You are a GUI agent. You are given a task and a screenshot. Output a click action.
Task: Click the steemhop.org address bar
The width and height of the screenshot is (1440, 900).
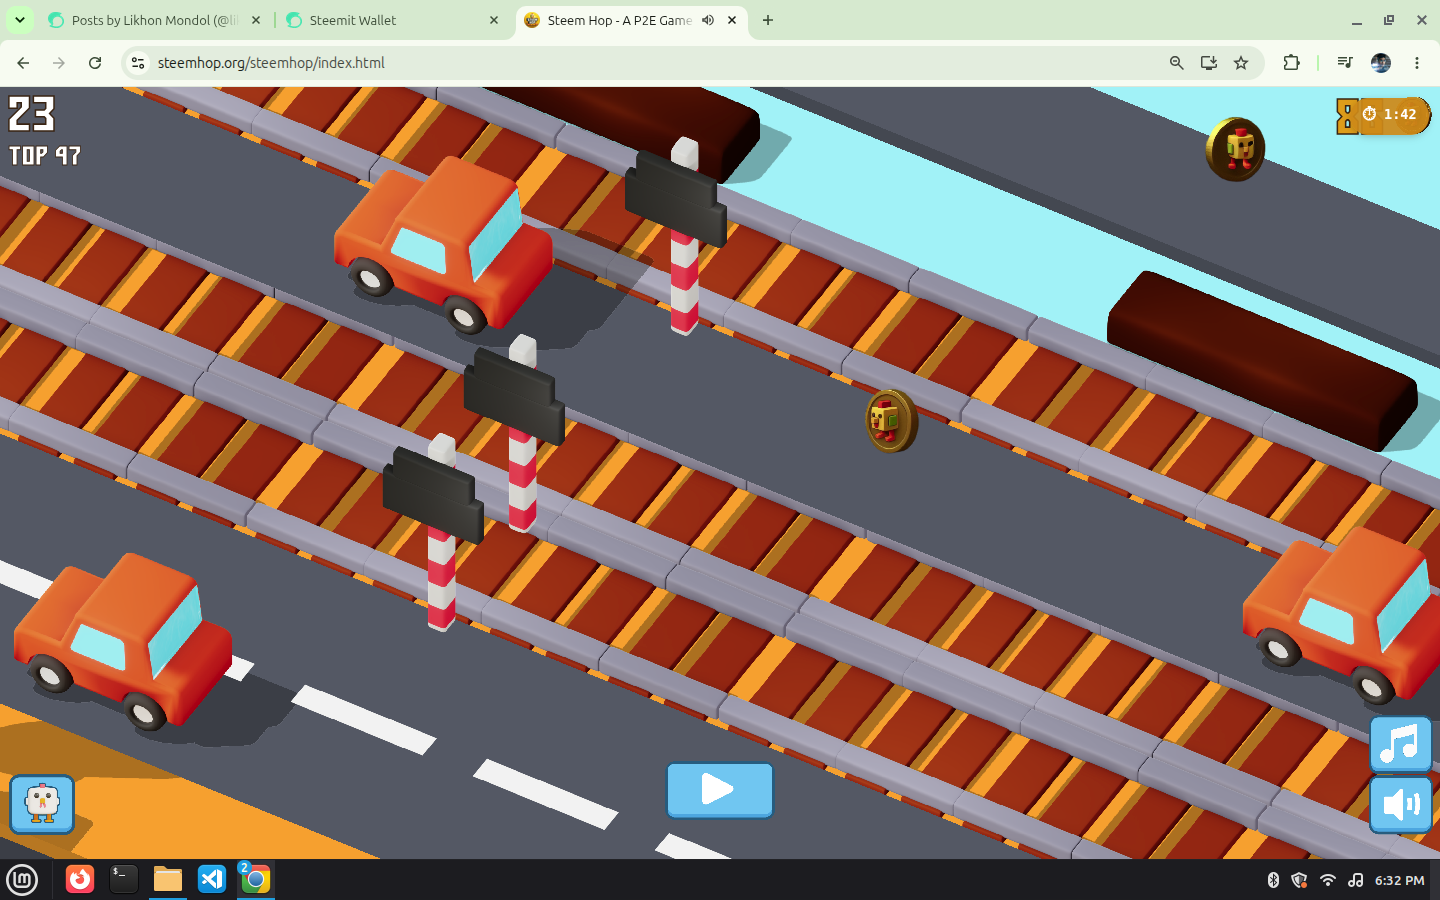[650, 63]
